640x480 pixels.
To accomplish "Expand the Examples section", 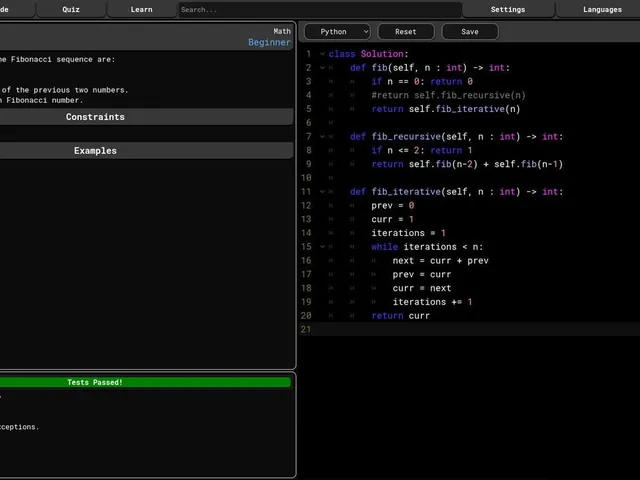I will click(145, 151).
